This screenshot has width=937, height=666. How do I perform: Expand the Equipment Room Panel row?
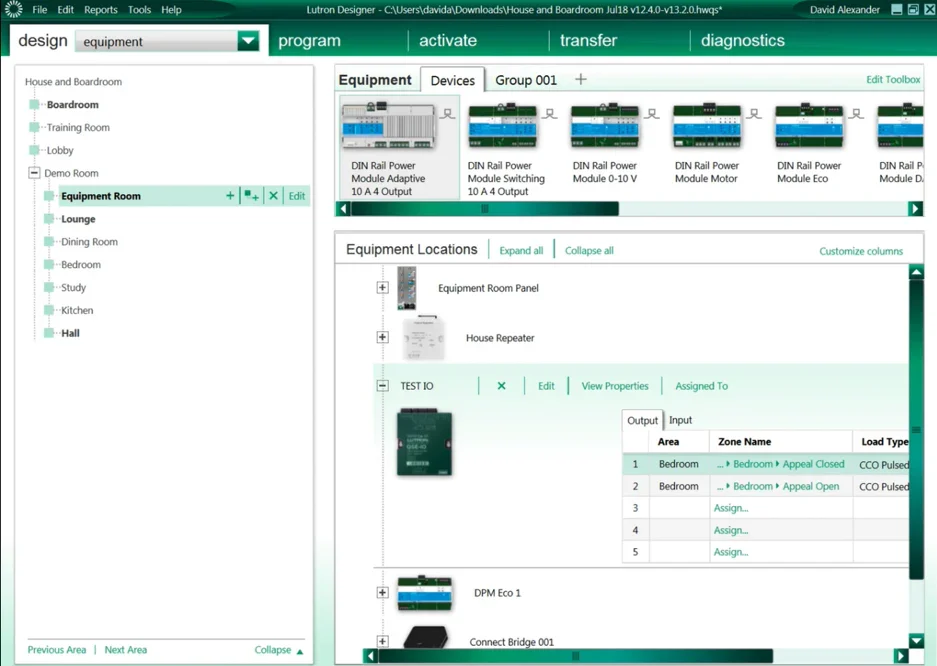coord(382,288)
